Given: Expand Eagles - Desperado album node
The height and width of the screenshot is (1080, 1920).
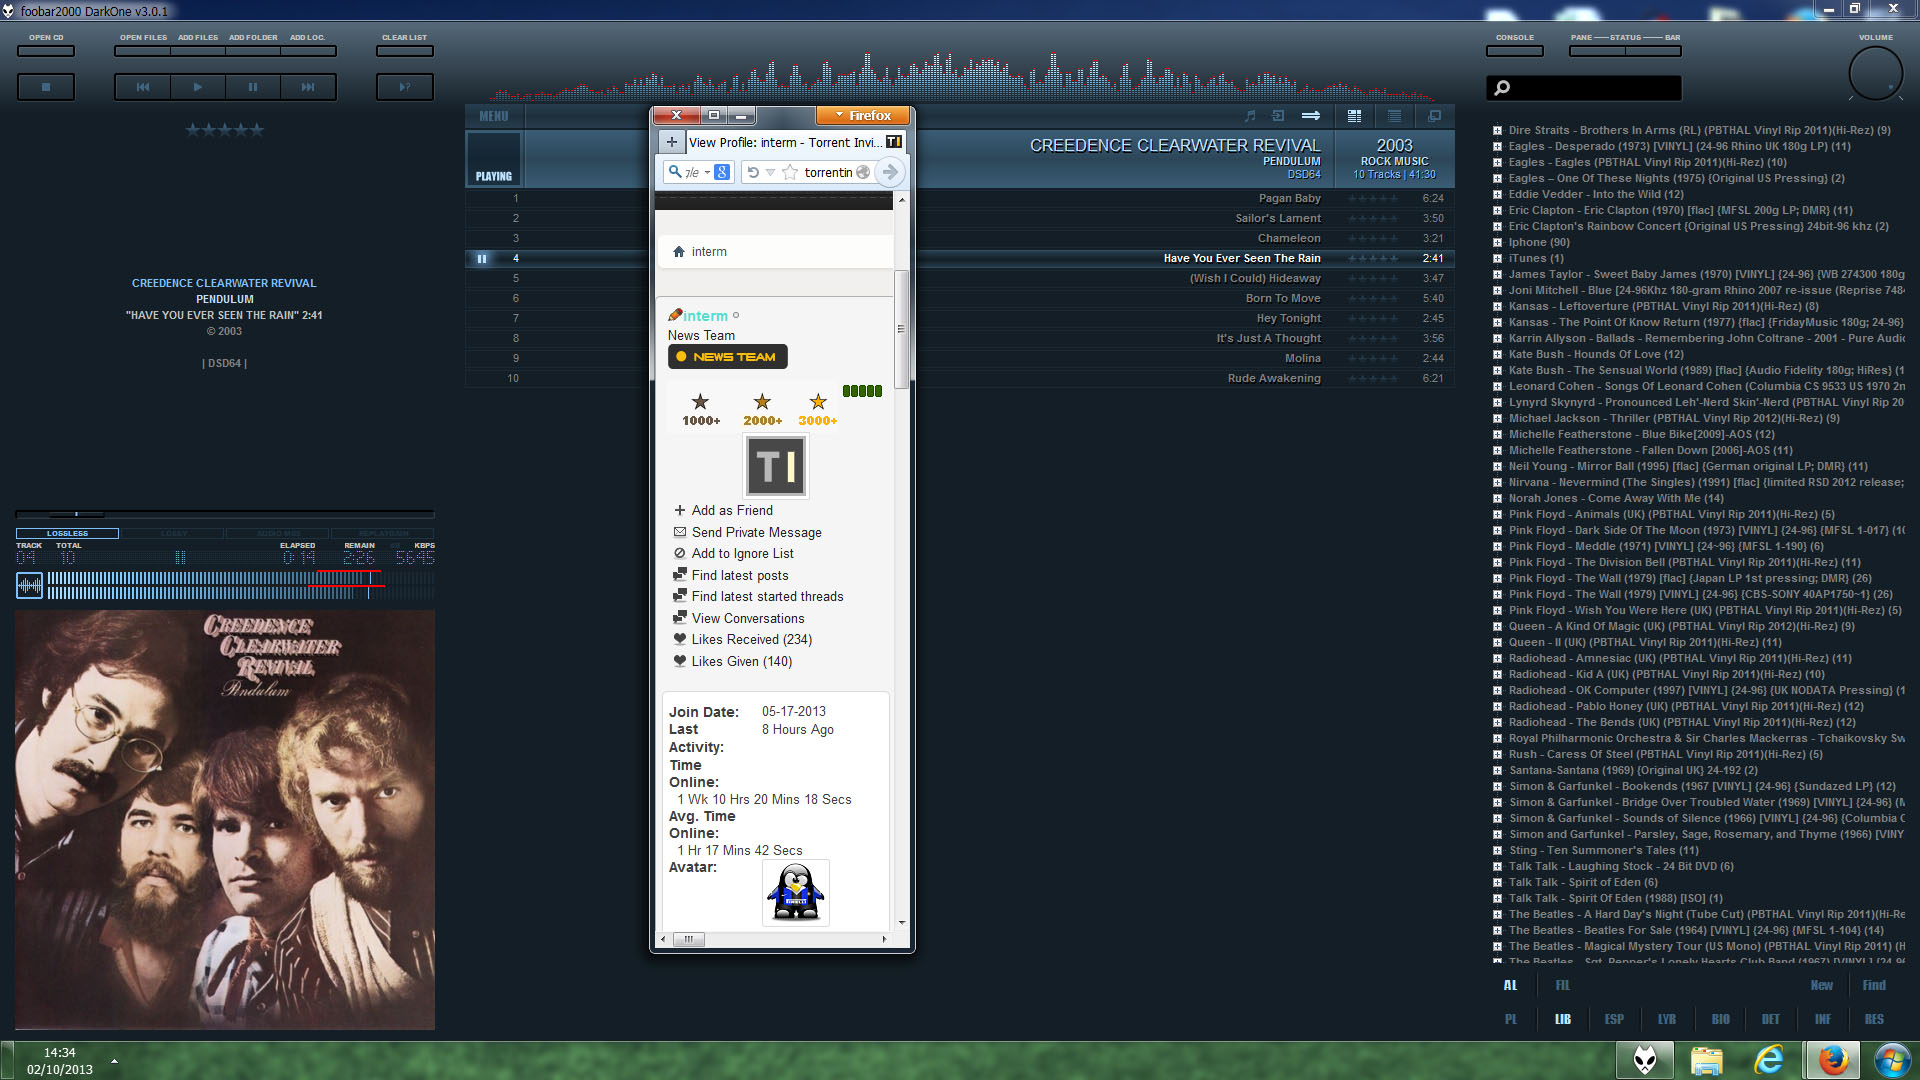Looking at the screenshot, I should tap(1497, 147).
